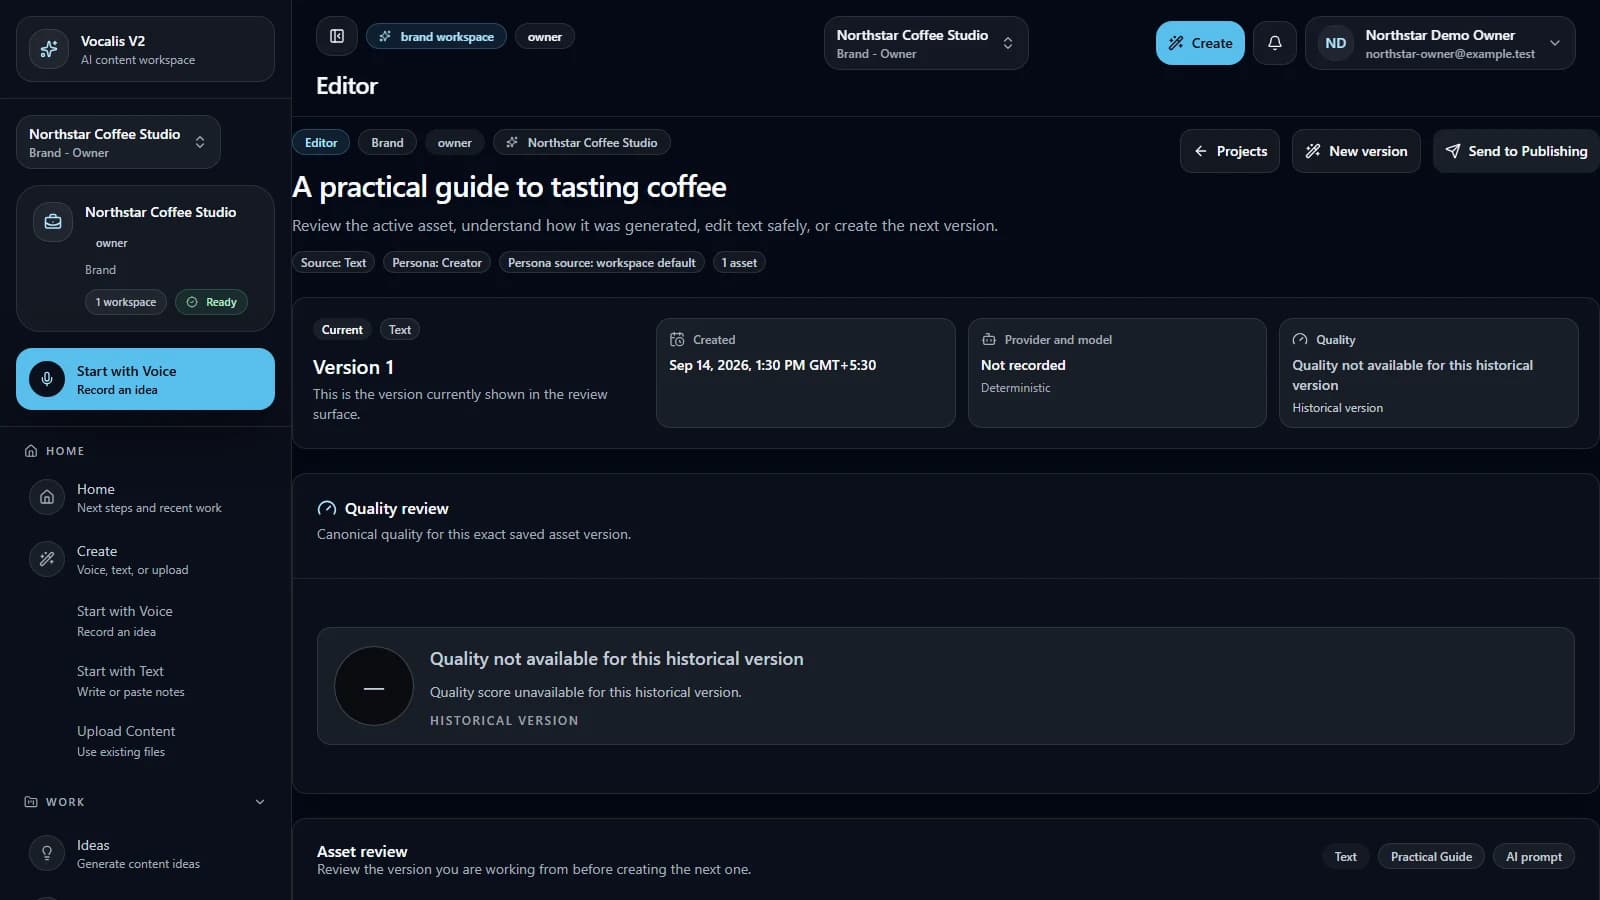
Task: Click the blue Create button
Action: (1200, 43)
